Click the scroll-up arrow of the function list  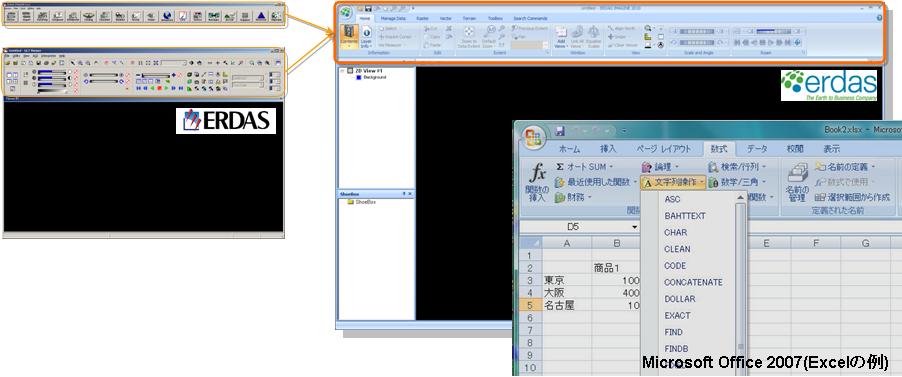pos(740,197)
